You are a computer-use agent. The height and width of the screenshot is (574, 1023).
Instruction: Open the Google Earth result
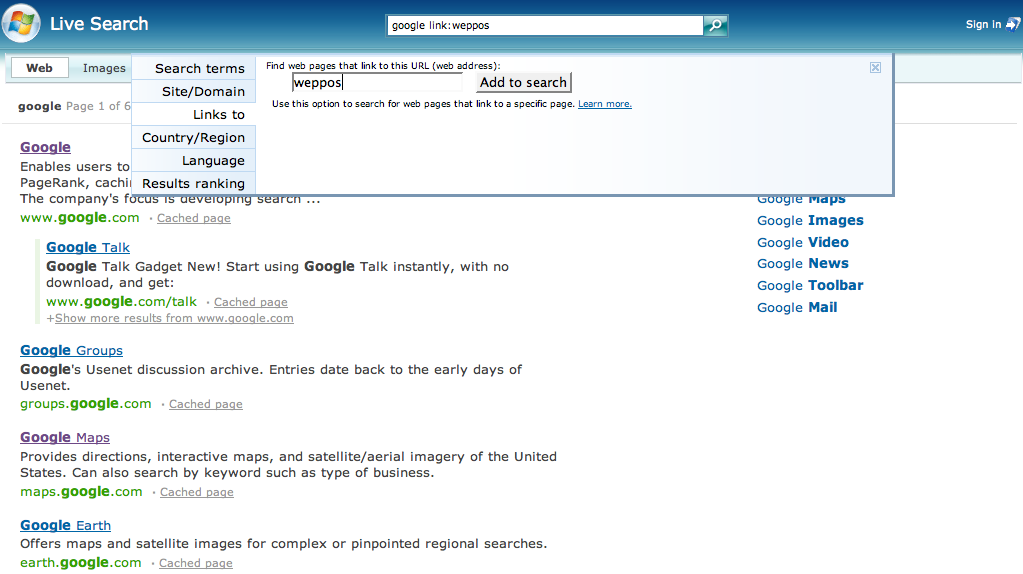[65, 525]
